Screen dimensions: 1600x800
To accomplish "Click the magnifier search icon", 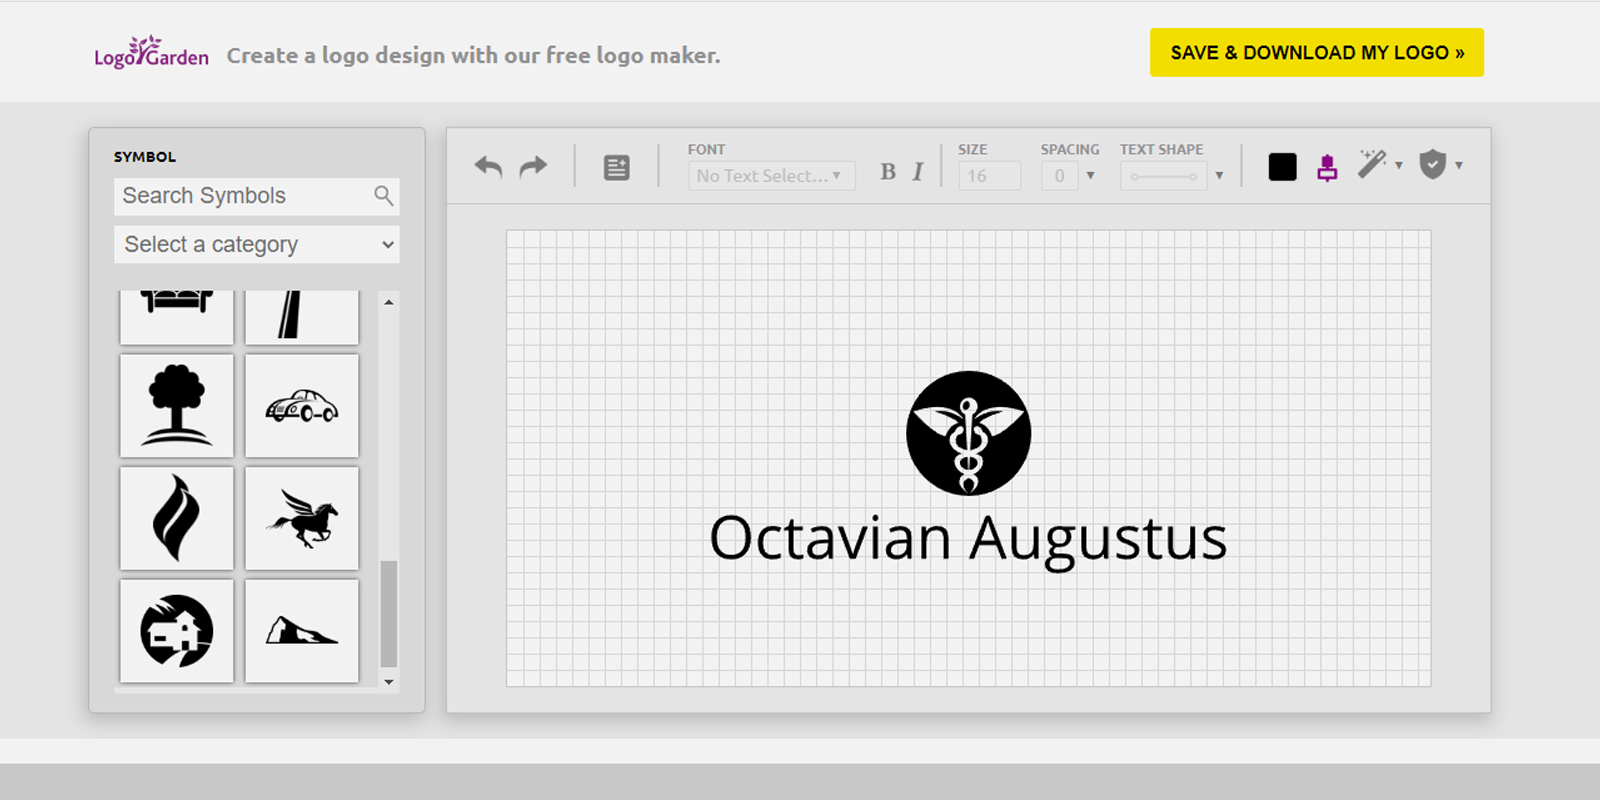I will coord(384,196).
